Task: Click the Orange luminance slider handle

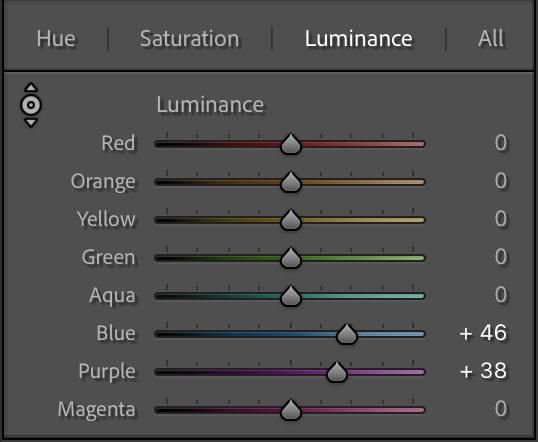Action: click(x=291, y=182)
